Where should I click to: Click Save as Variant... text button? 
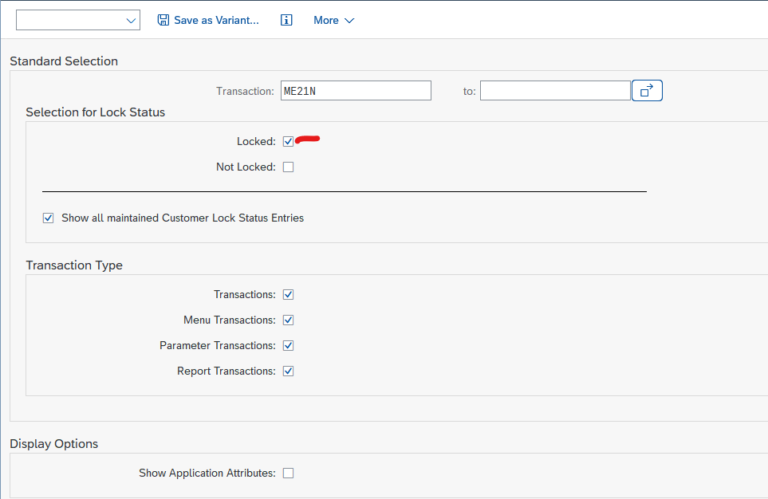point(216,20)
